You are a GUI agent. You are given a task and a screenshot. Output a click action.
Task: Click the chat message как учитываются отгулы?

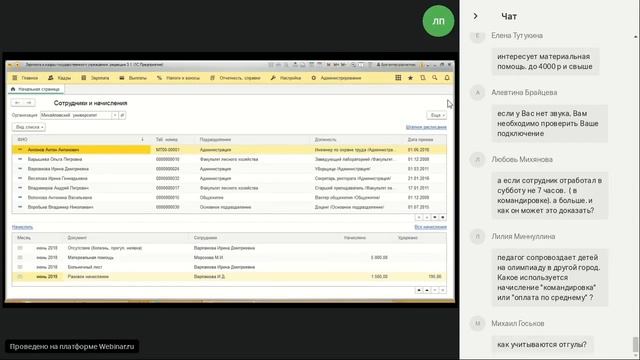542,344
